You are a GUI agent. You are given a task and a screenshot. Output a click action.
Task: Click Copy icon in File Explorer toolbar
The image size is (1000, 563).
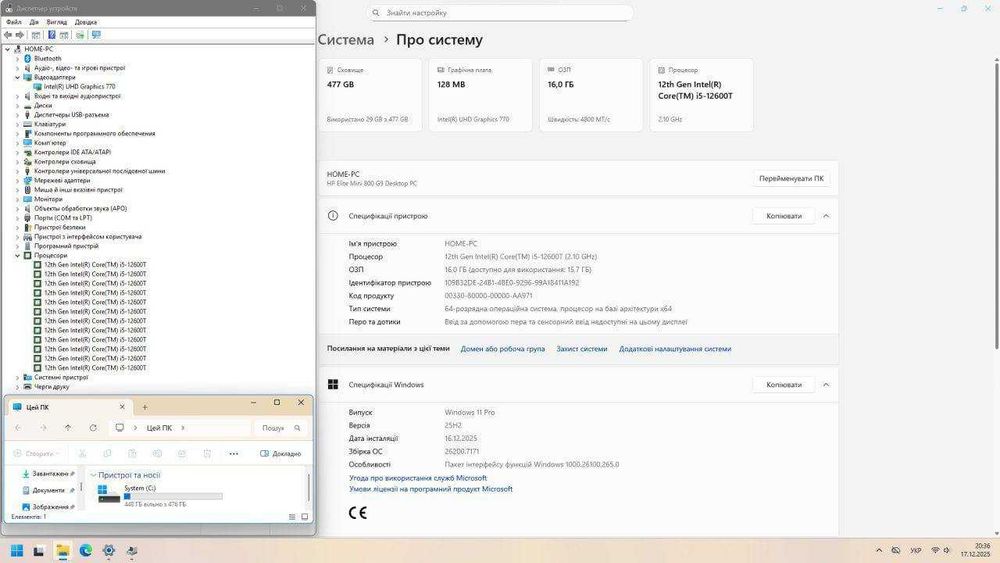coord(107,453)
